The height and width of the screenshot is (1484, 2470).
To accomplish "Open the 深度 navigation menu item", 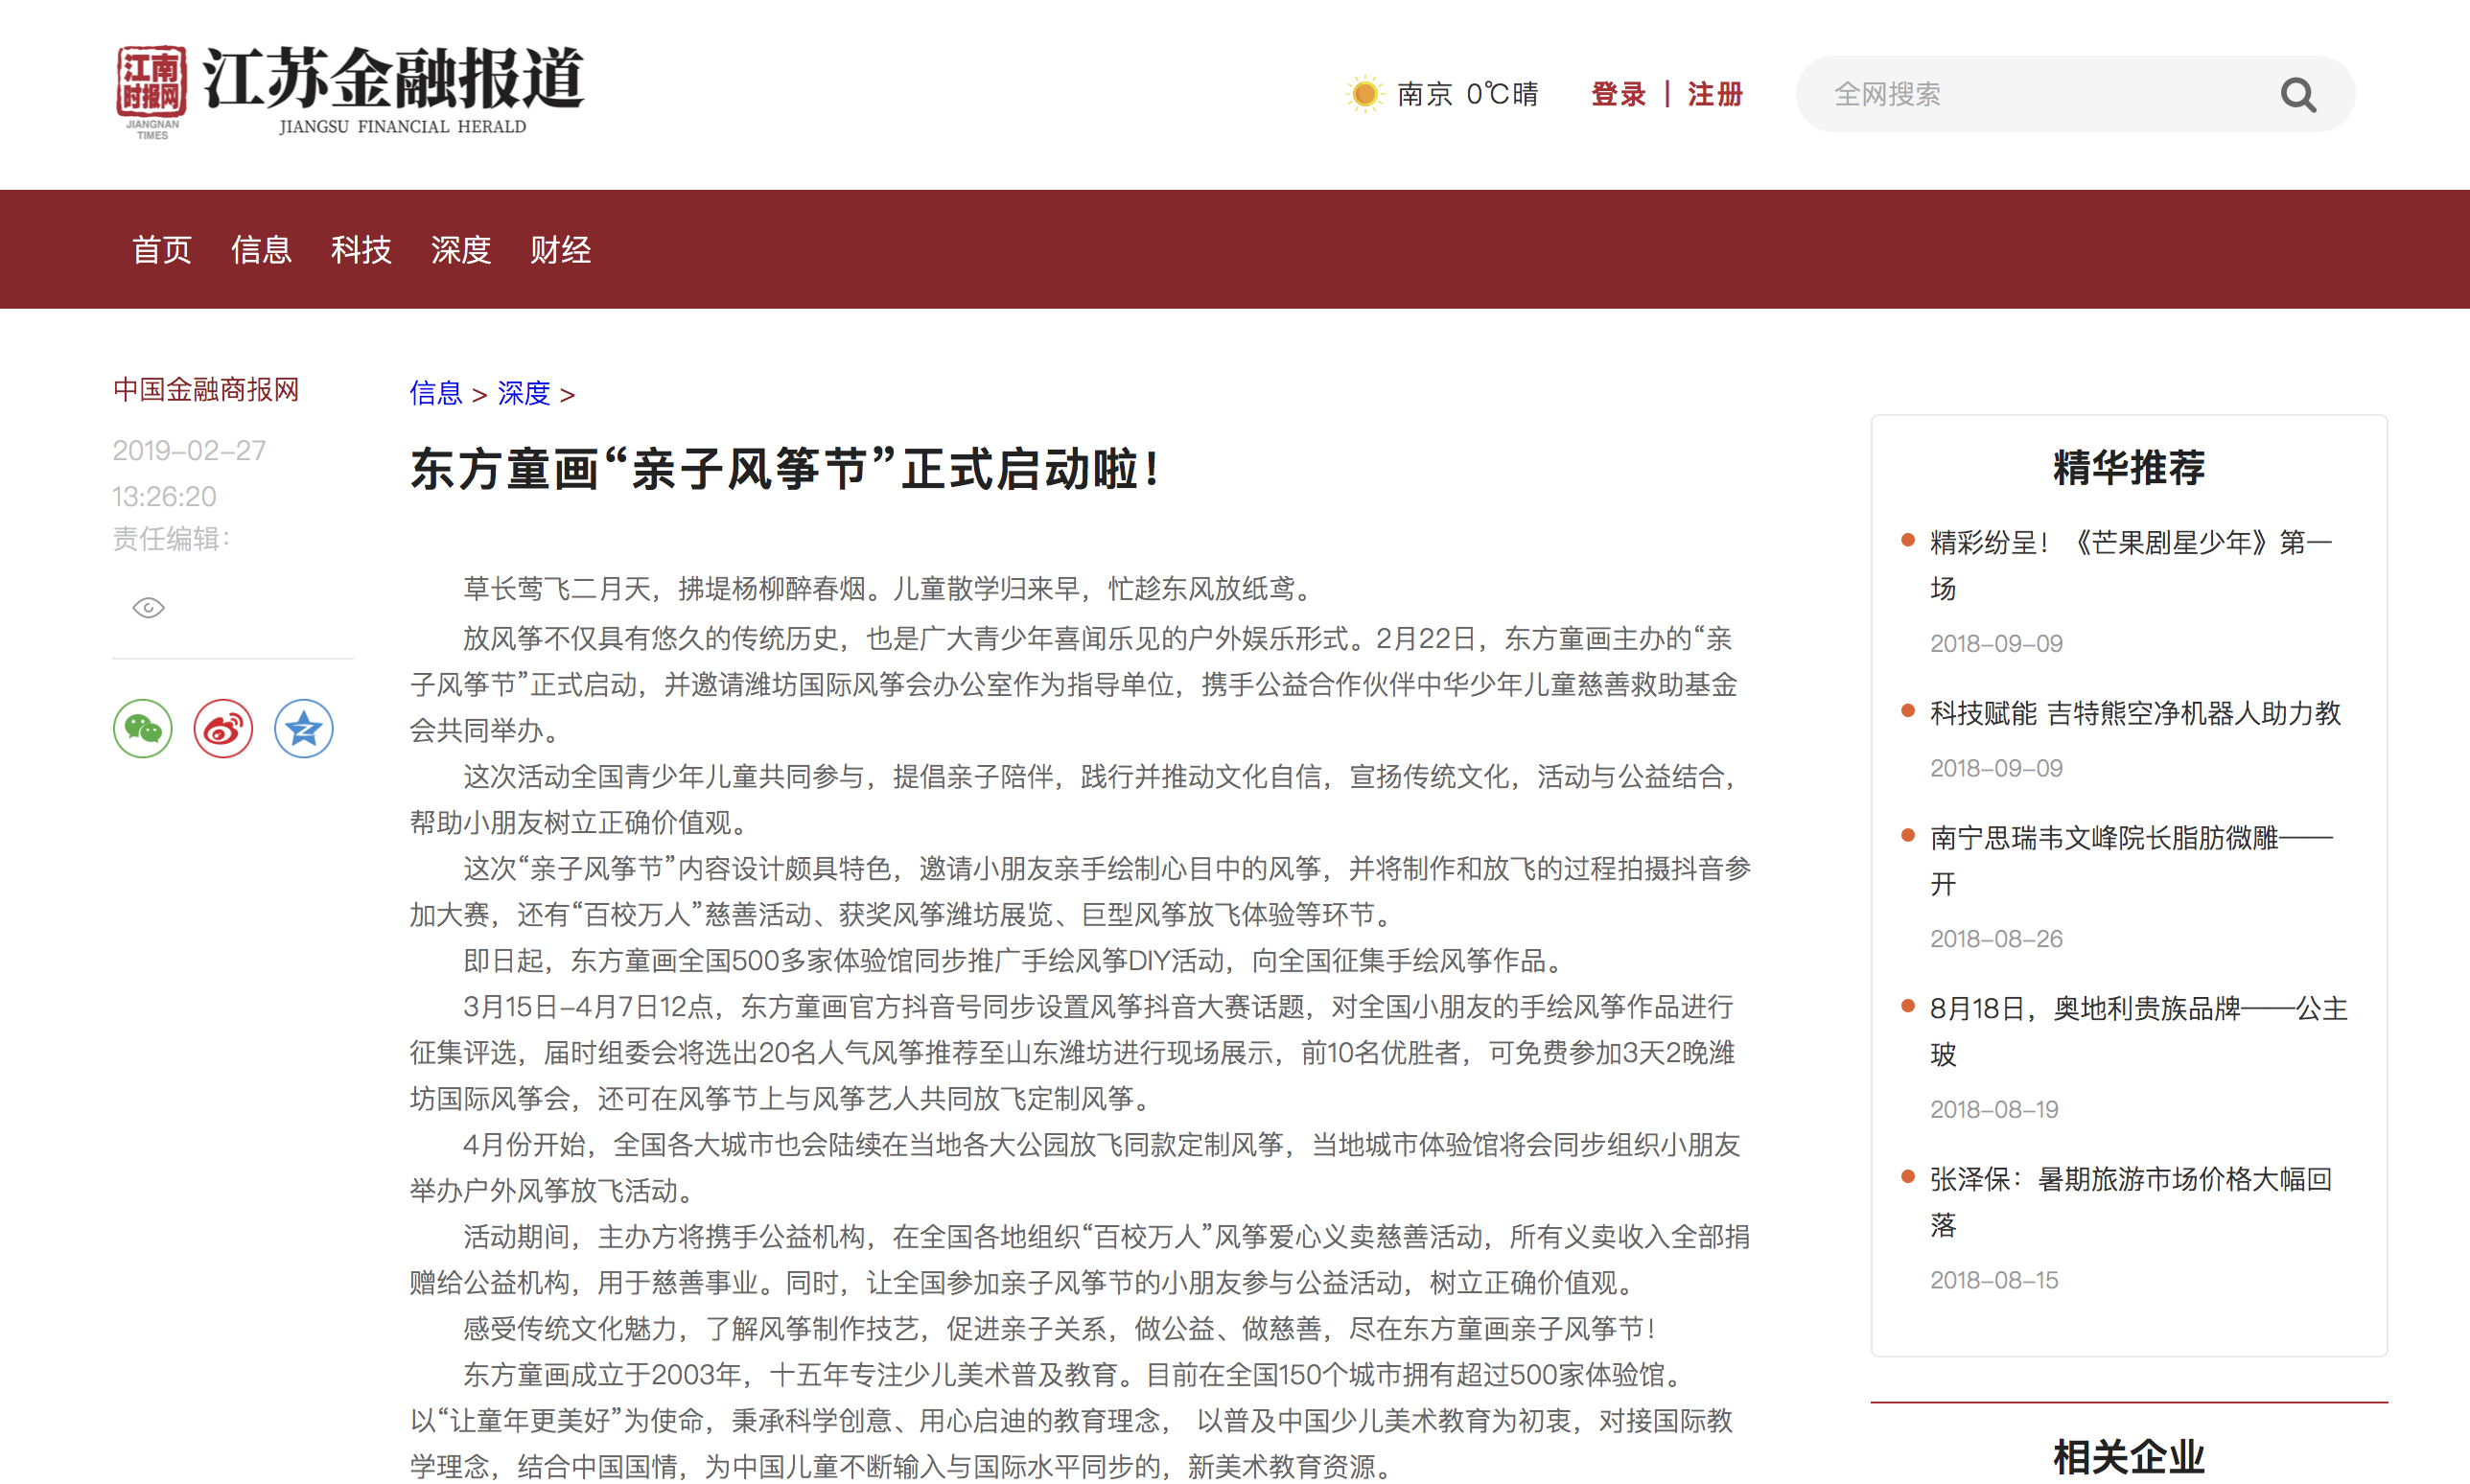I will (x=461, y=250).
